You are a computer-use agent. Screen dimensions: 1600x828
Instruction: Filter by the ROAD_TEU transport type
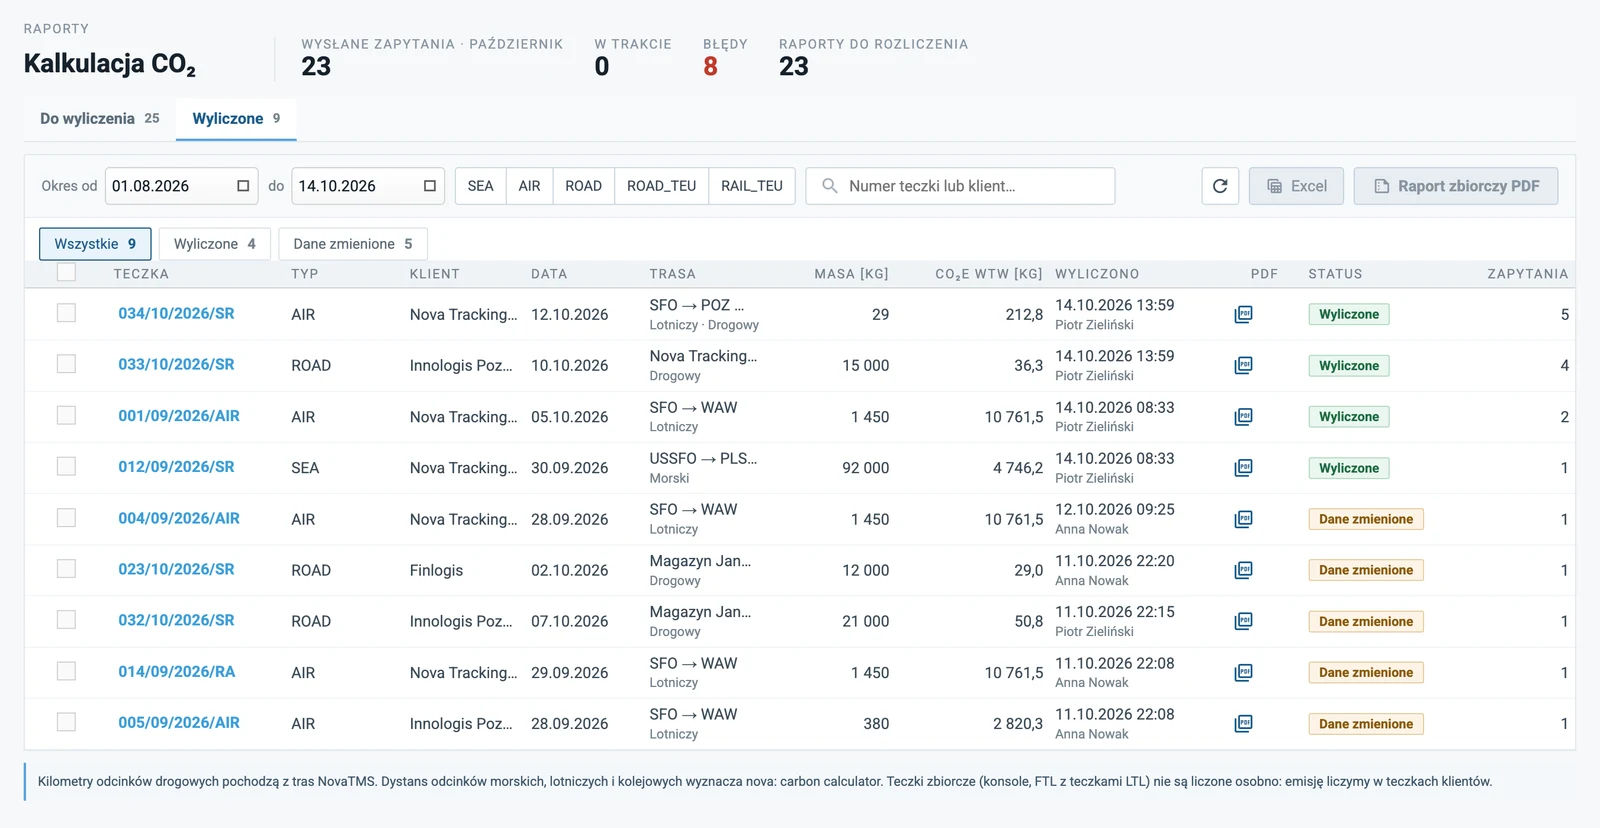pyautogui.click(x=661, y=186)
